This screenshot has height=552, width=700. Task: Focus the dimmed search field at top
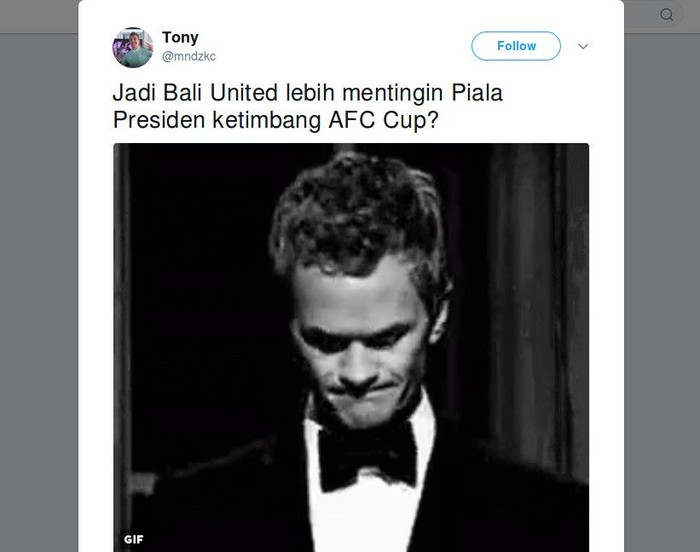pos(653,15)
